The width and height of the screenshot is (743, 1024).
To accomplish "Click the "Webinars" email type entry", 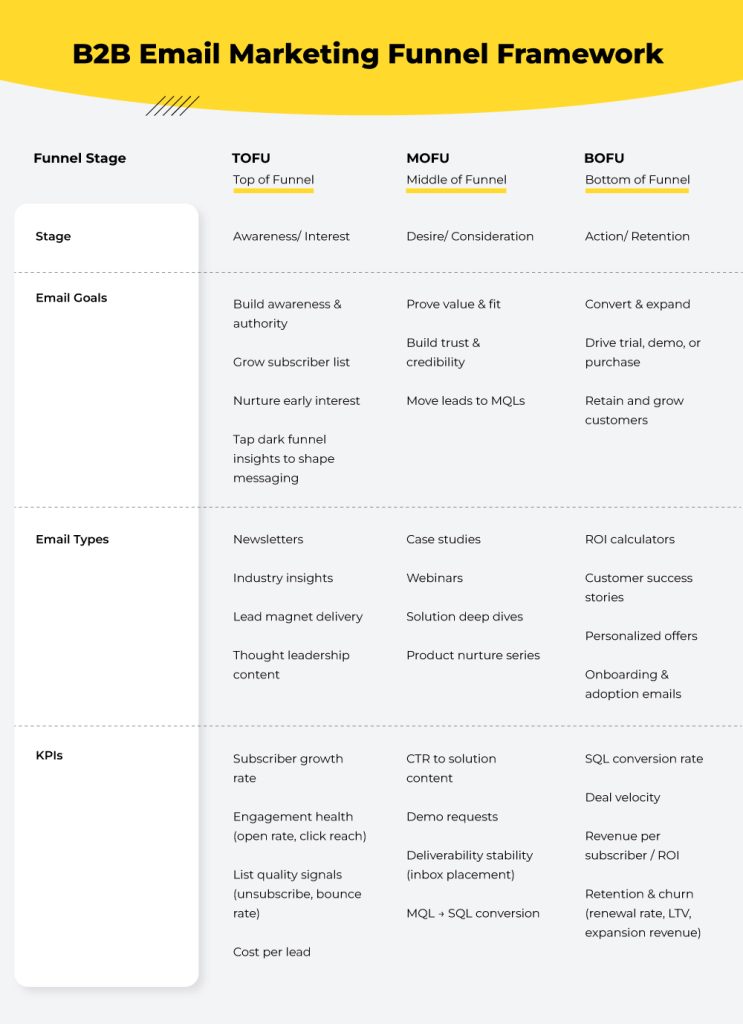I will [434, 578].
